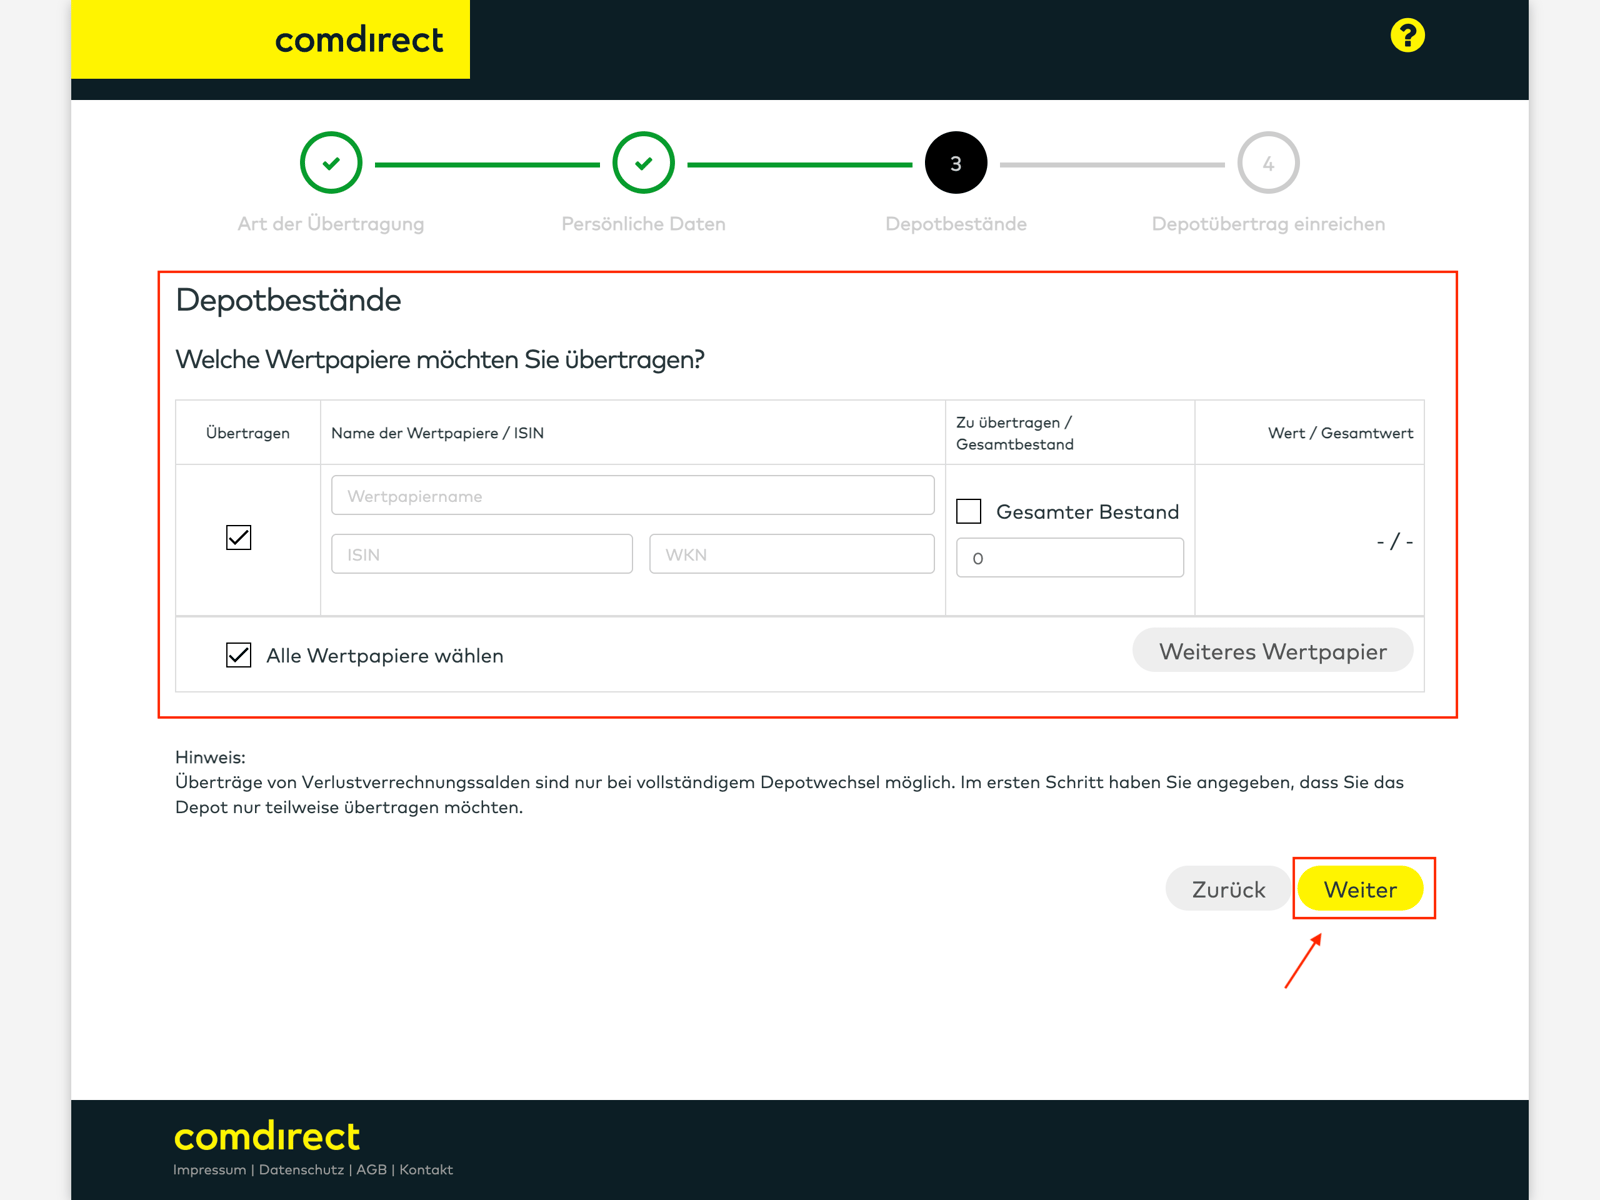Enable the 'Gesamter Bestand' checkbox
The image size is (1600, 1200).
pos(967,511)
